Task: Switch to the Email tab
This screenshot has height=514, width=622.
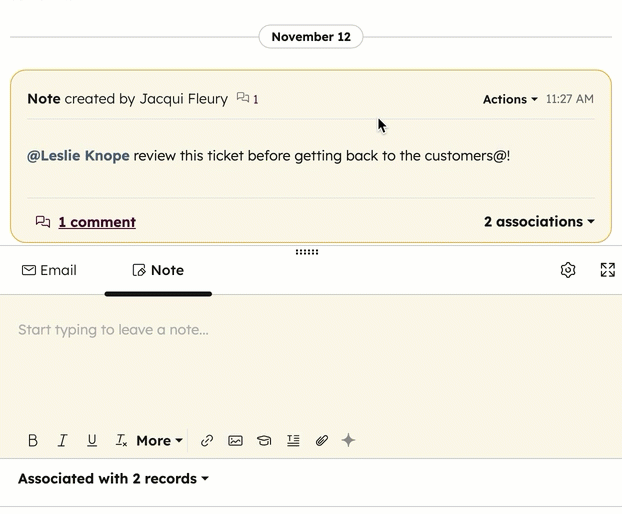Action: click(x=49, y=270)
